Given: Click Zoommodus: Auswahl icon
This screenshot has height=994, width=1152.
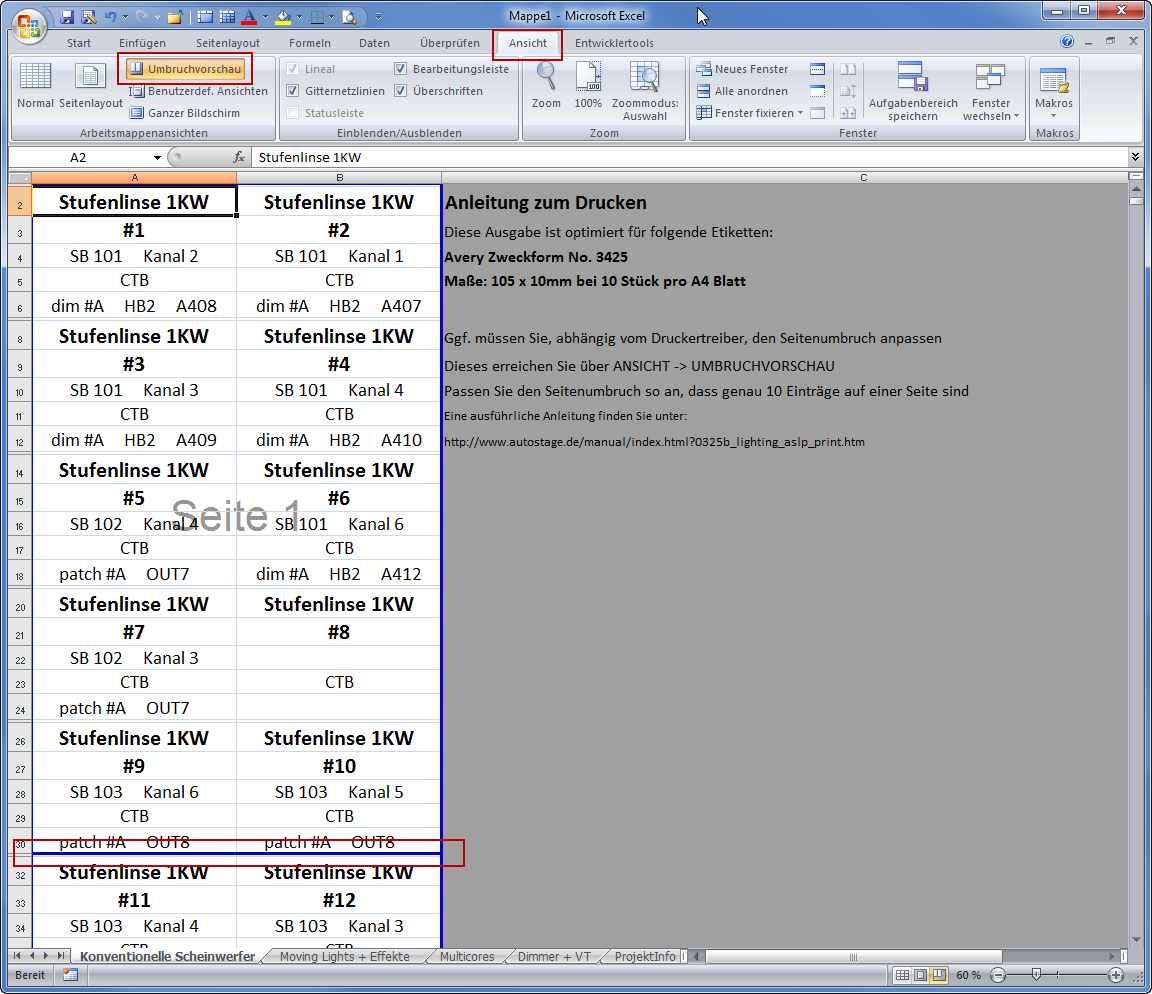Looking at the screenshot, I should coord(645,78).
